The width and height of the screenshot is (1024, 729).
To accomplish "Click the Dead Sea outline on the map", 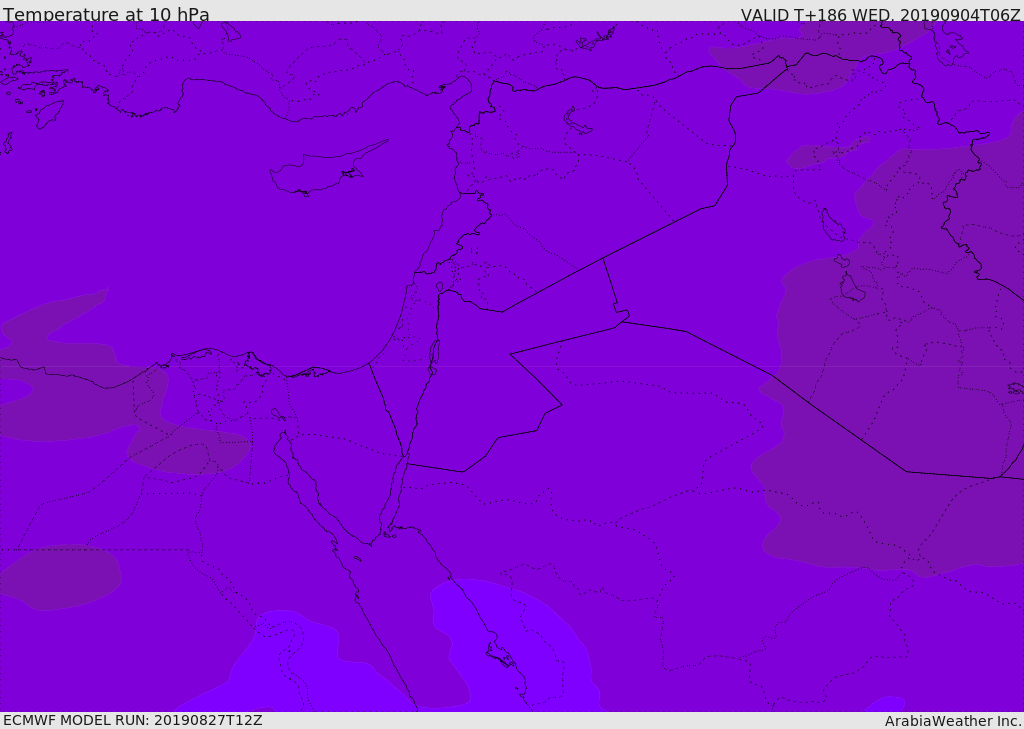I will (x=434, y=357).
